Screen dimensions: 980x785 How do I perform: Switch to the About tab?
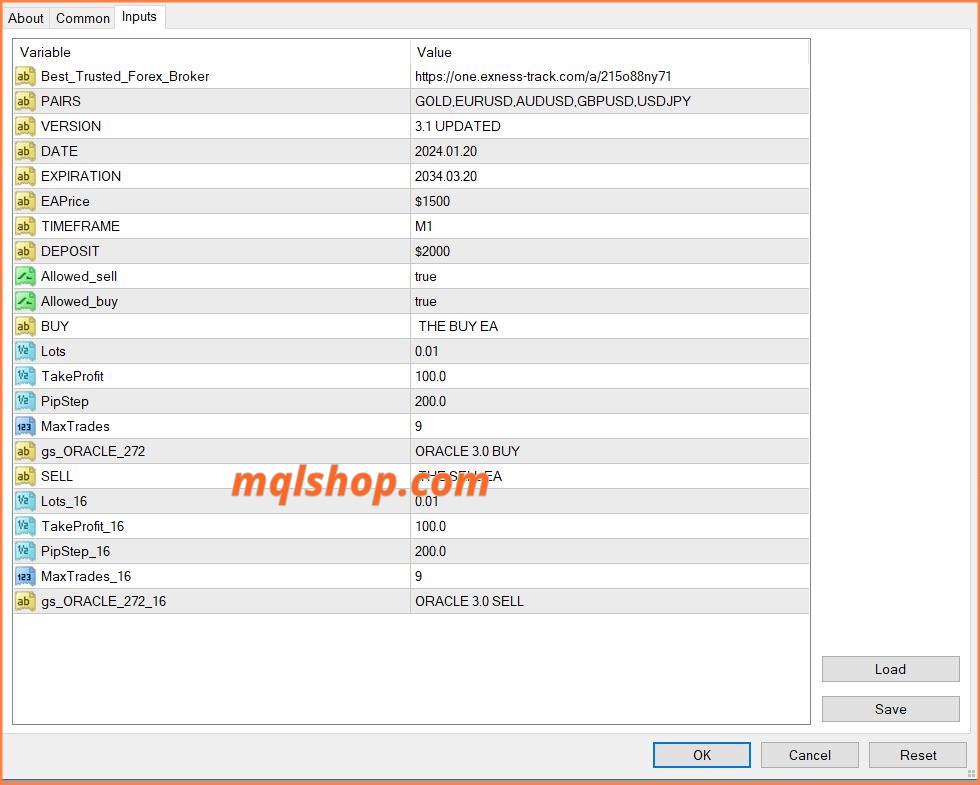[x=26, y=18]
